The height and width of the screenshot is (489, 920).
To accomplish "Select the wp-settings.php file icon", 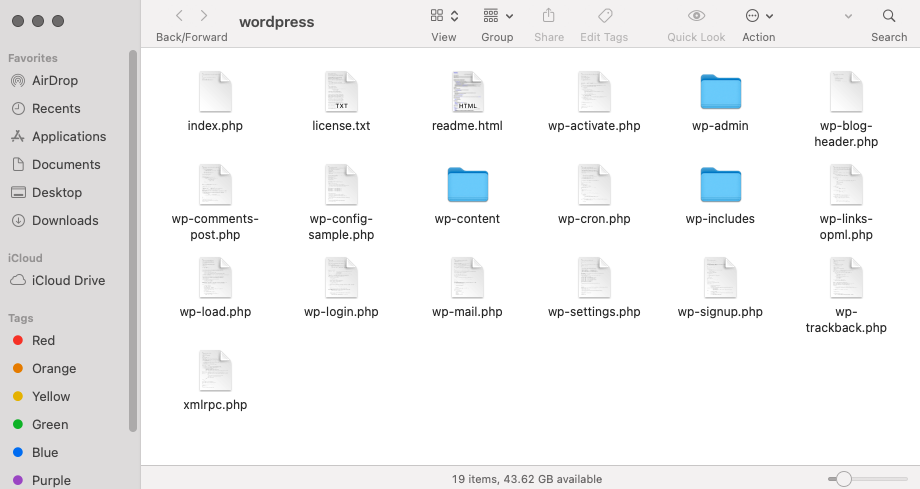I will (x=594, y=278).
